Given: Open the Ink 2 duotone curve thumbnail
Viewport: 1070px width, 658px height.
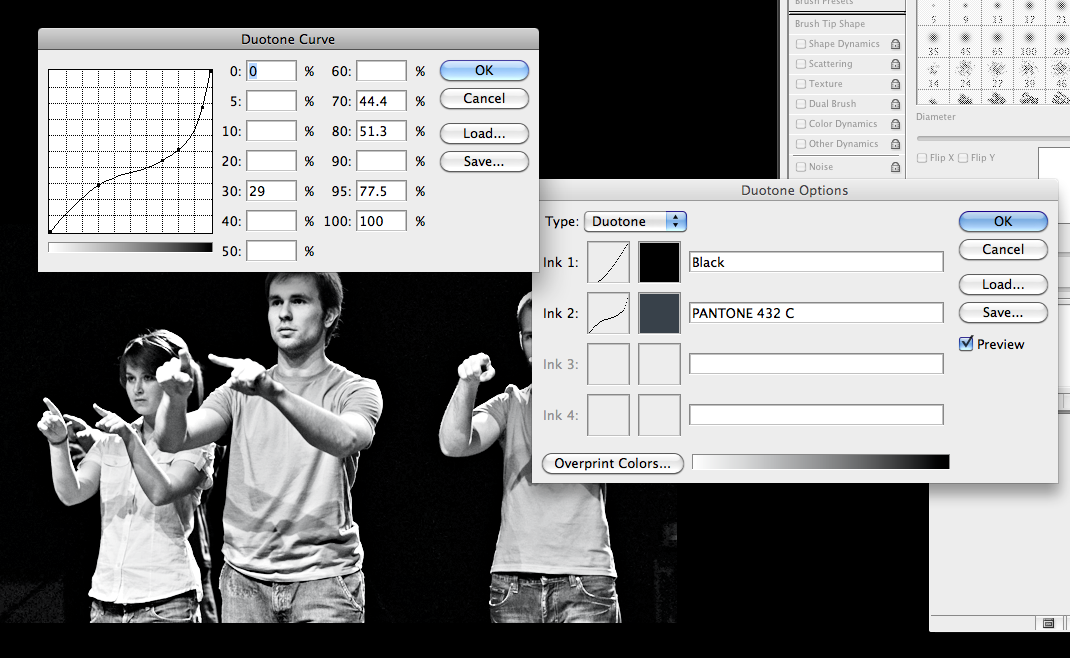Looking at the screenshot, I should point(608,313).
